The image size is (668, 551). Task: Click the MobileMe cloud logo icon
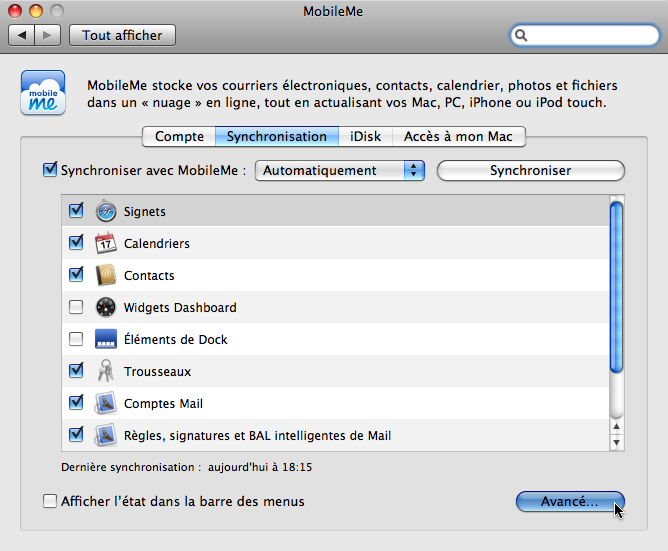click(x=43, y=93)
